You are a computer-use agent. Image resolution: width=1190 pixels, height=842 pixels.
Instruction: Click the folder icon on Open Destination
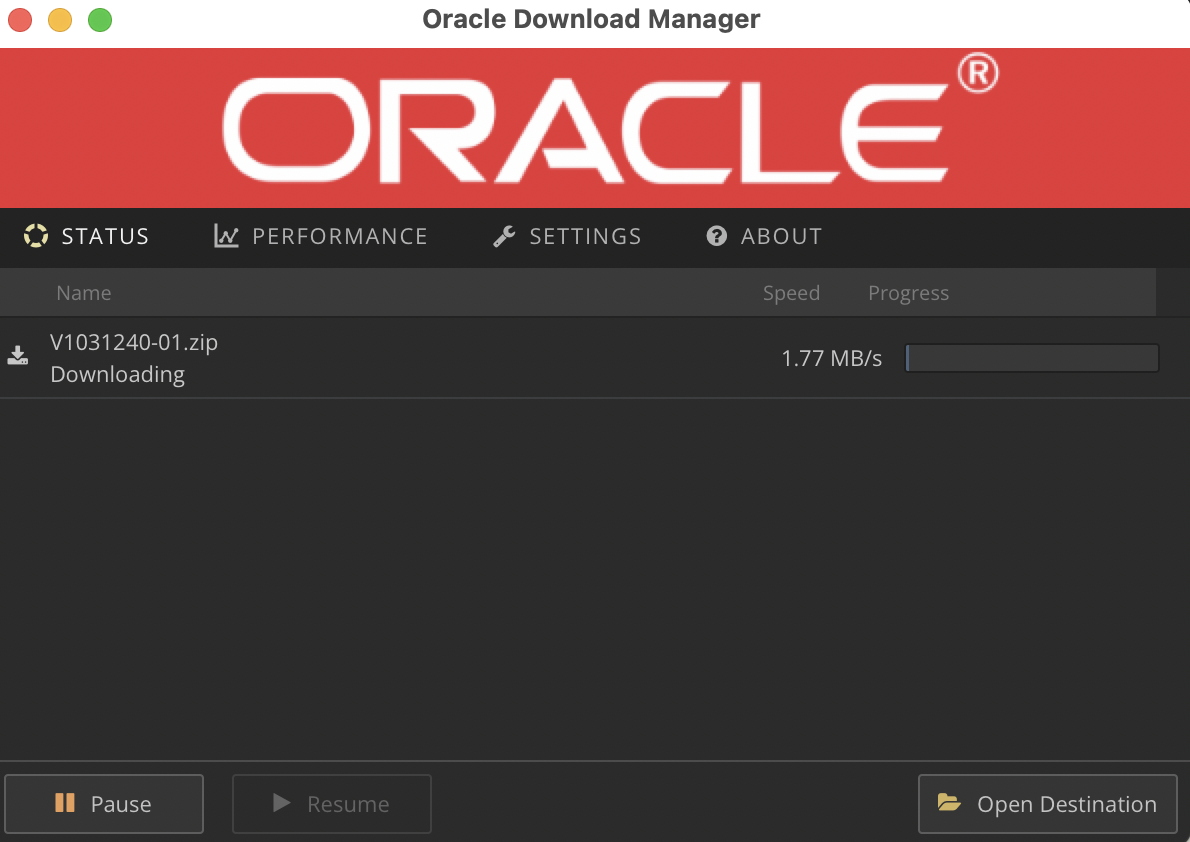point(948,803)
